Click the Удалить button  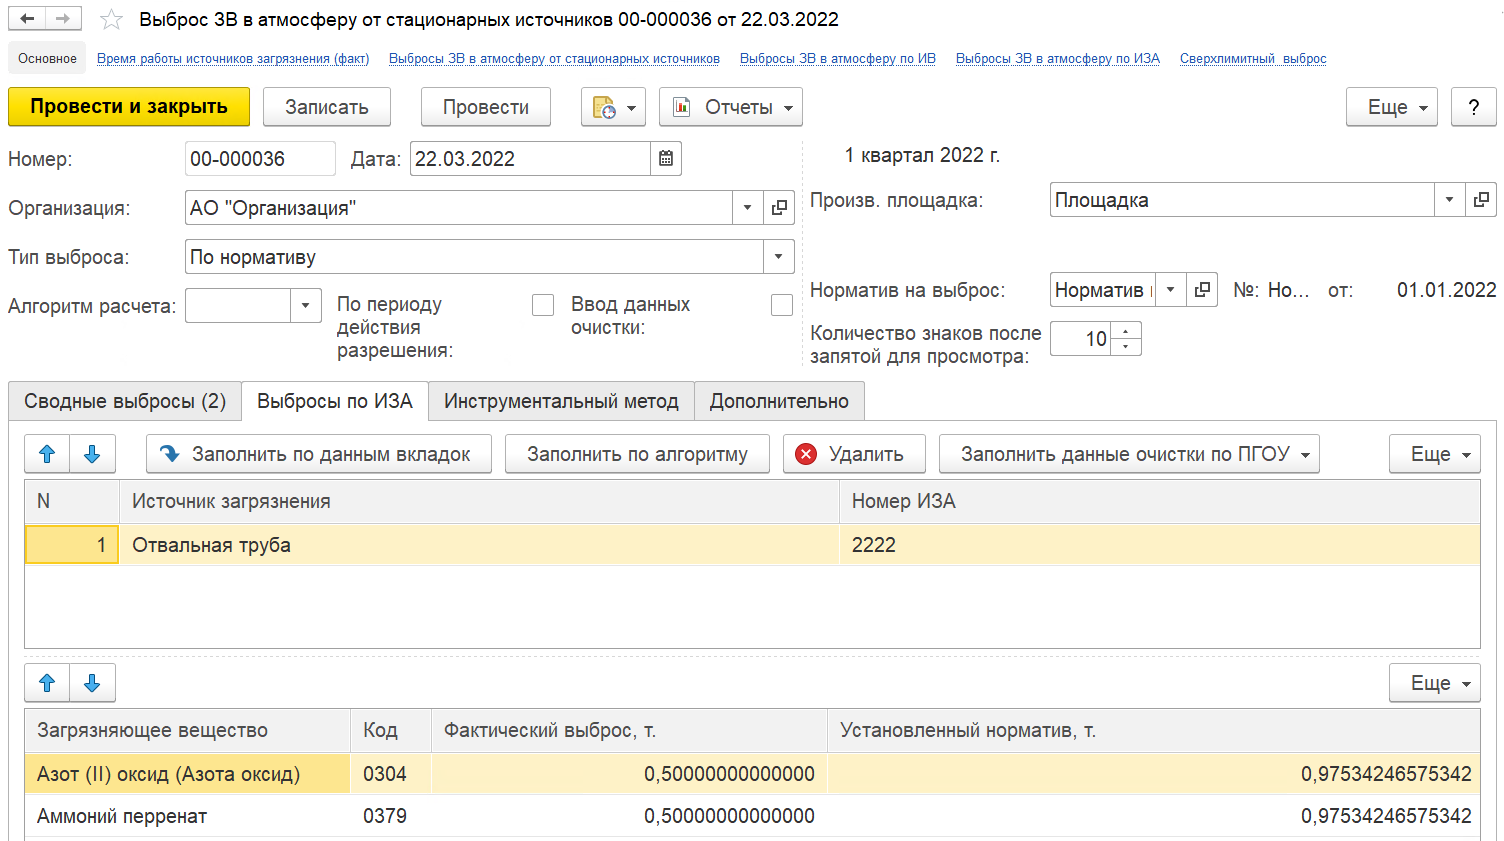(x=854, y=454)
